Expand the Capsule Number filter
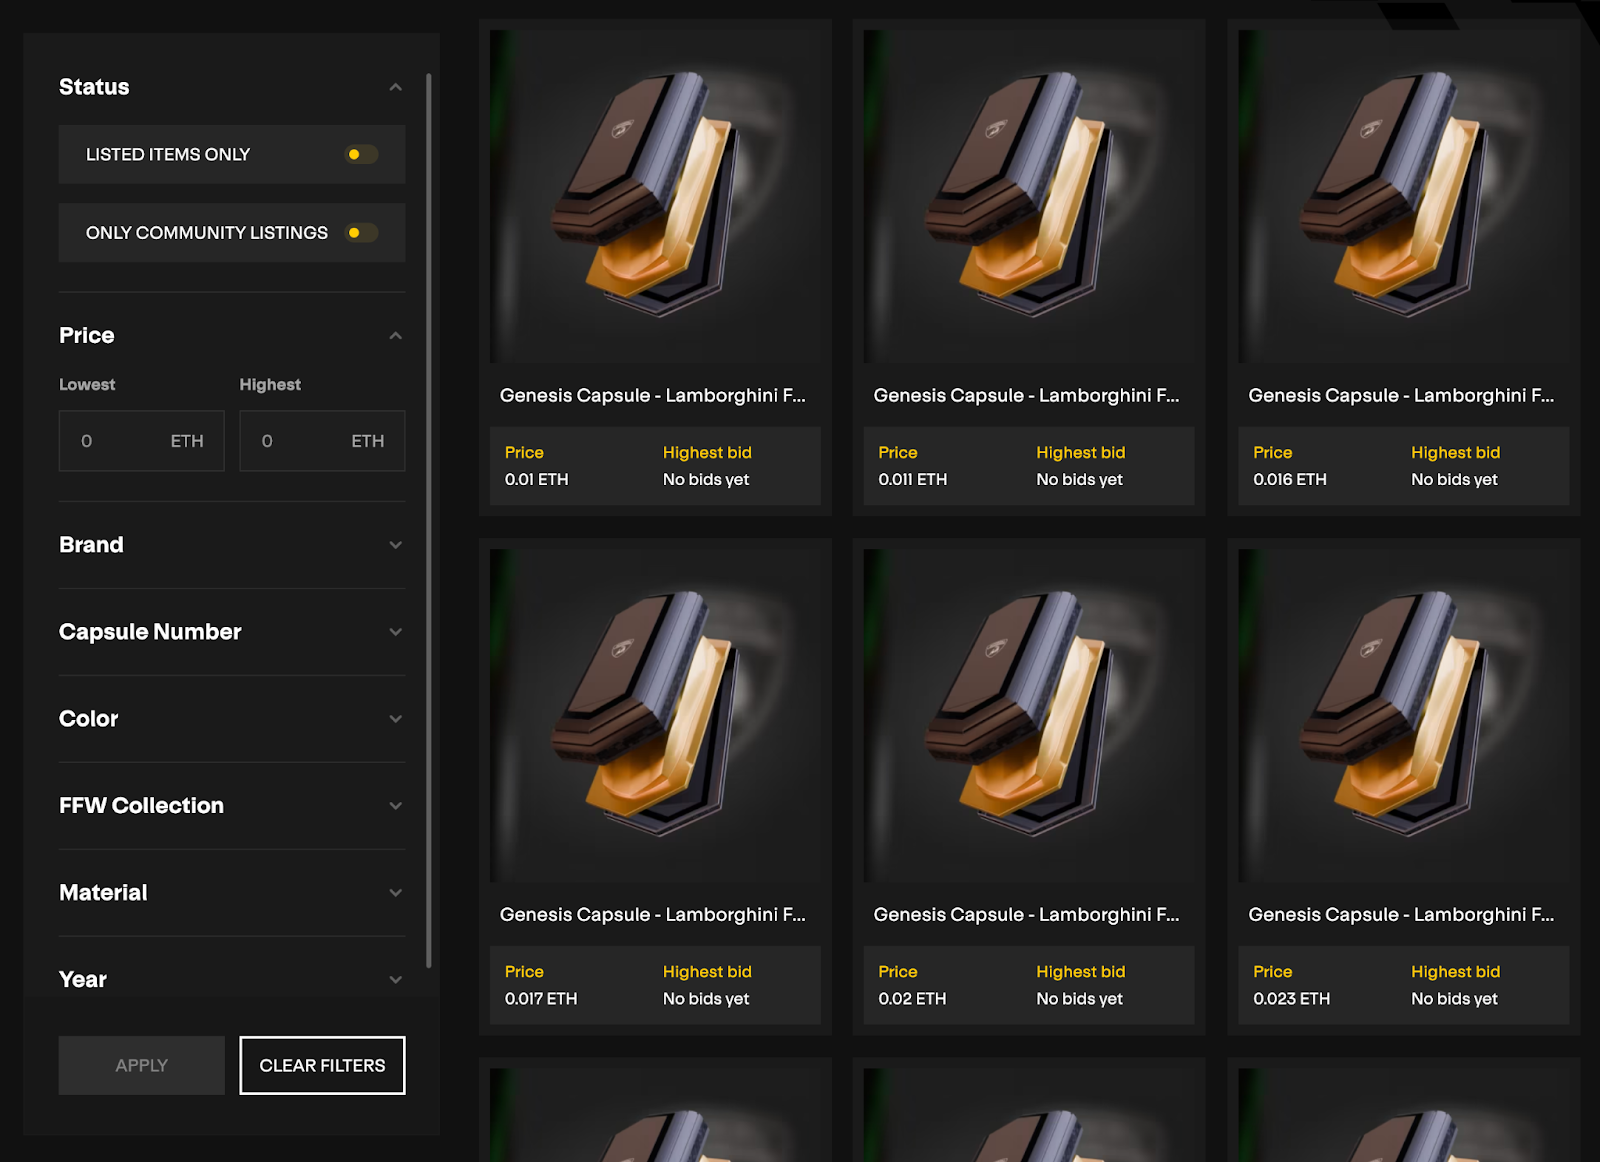Viewport: 1600px width, 1162px height. coord(395,632)
